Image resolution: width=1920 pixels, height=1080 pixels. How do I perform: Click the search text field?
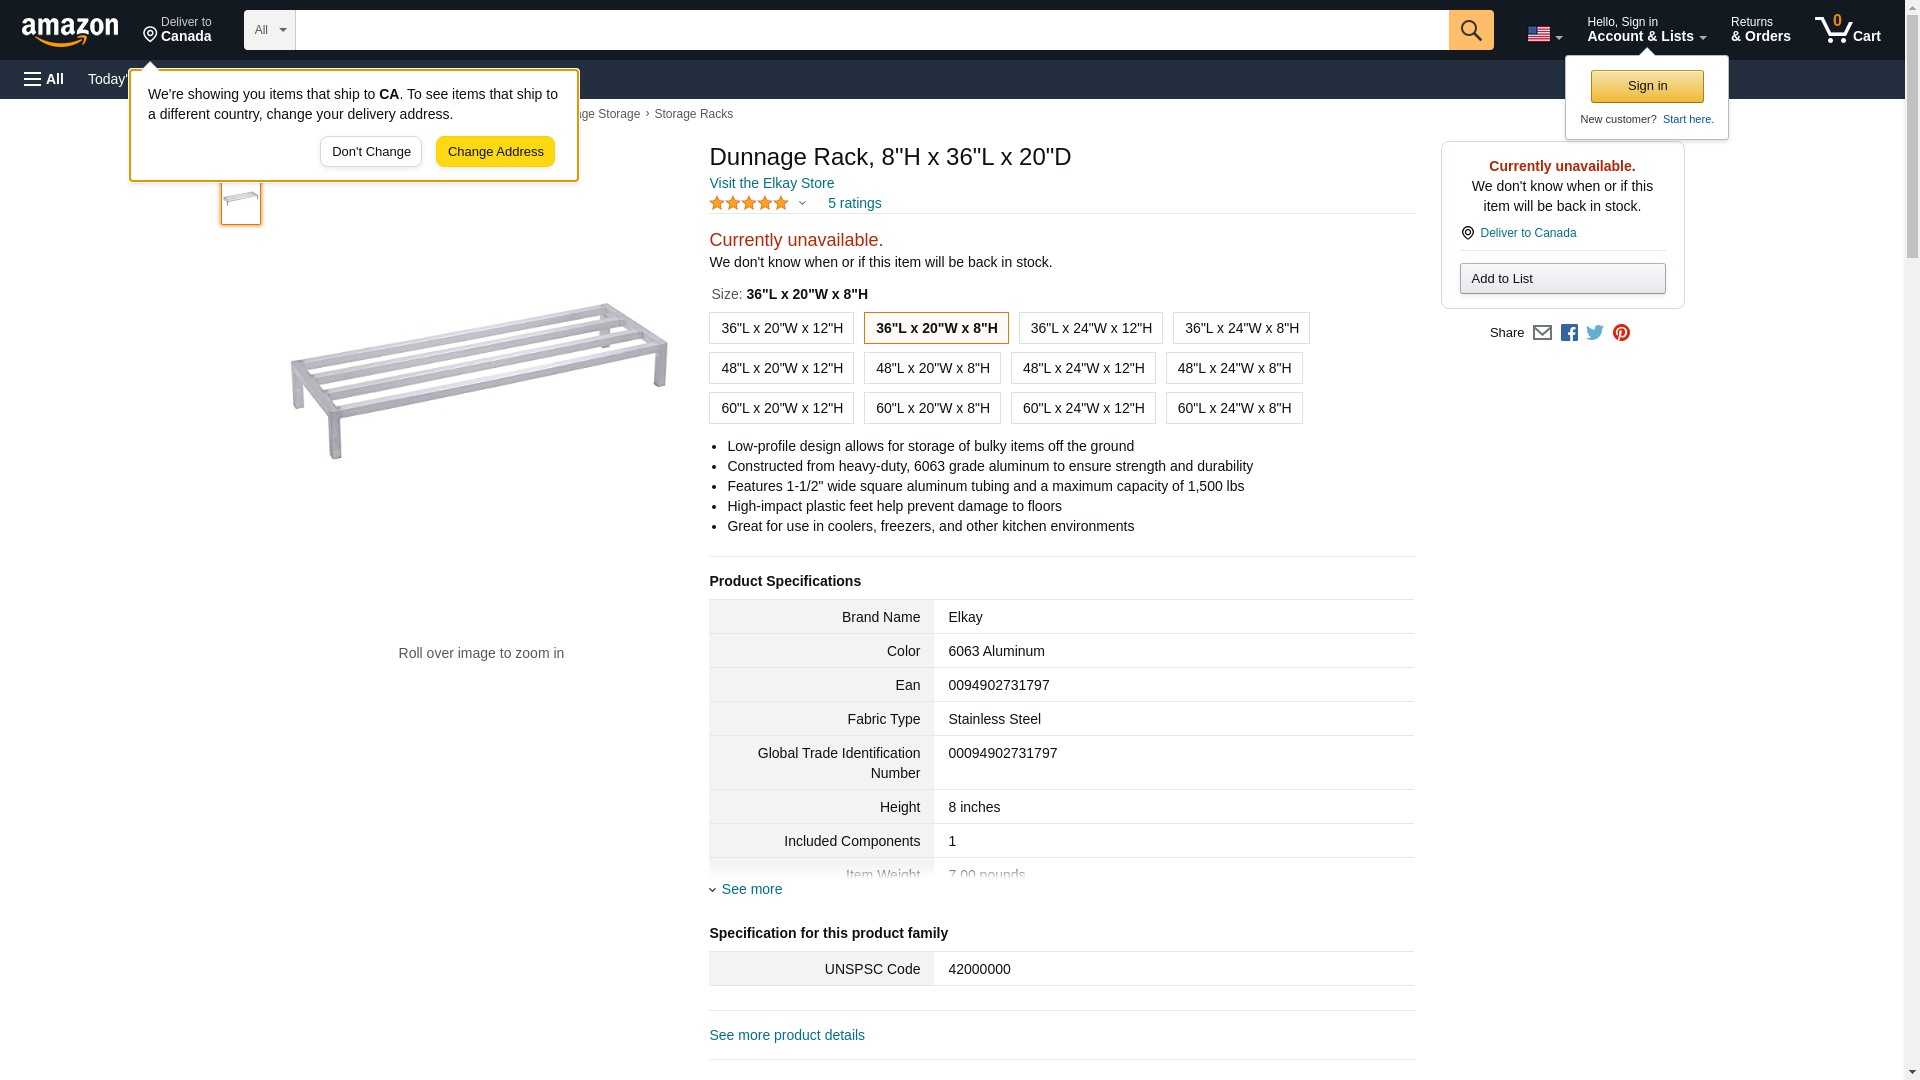871,30
